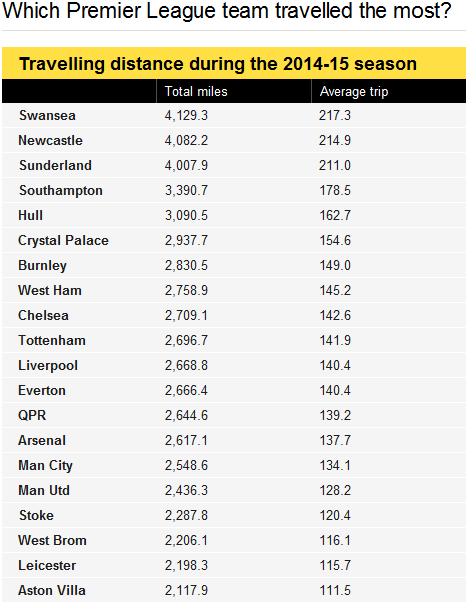Viewport: 473px width, 607px height.
Task: Click Crystal Palace in the table
Action: point(63,240)
